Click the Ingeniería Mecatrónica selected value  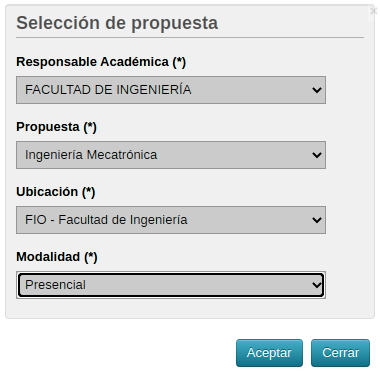click(x=91, y=155)
